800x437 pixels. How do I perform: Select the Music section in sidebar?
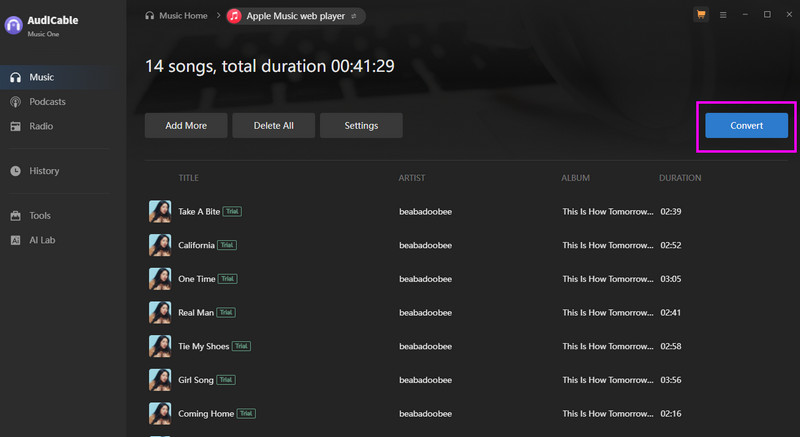41,77
